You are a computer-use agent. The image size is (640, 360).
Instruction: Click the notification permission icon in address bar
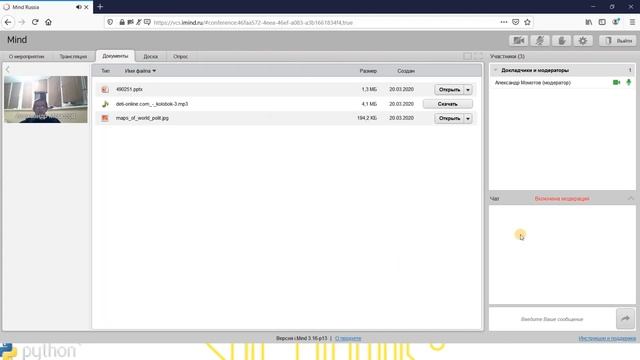point(147,22)
